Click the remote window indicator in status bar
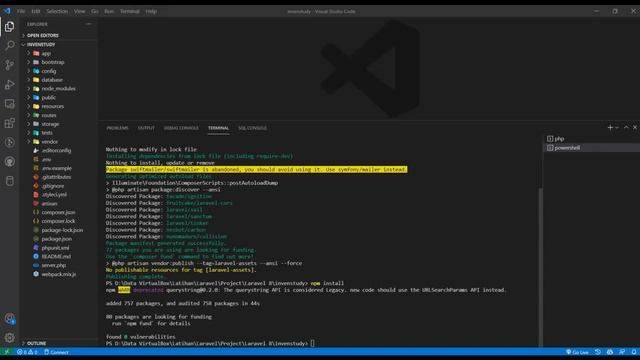 [7, 352]
